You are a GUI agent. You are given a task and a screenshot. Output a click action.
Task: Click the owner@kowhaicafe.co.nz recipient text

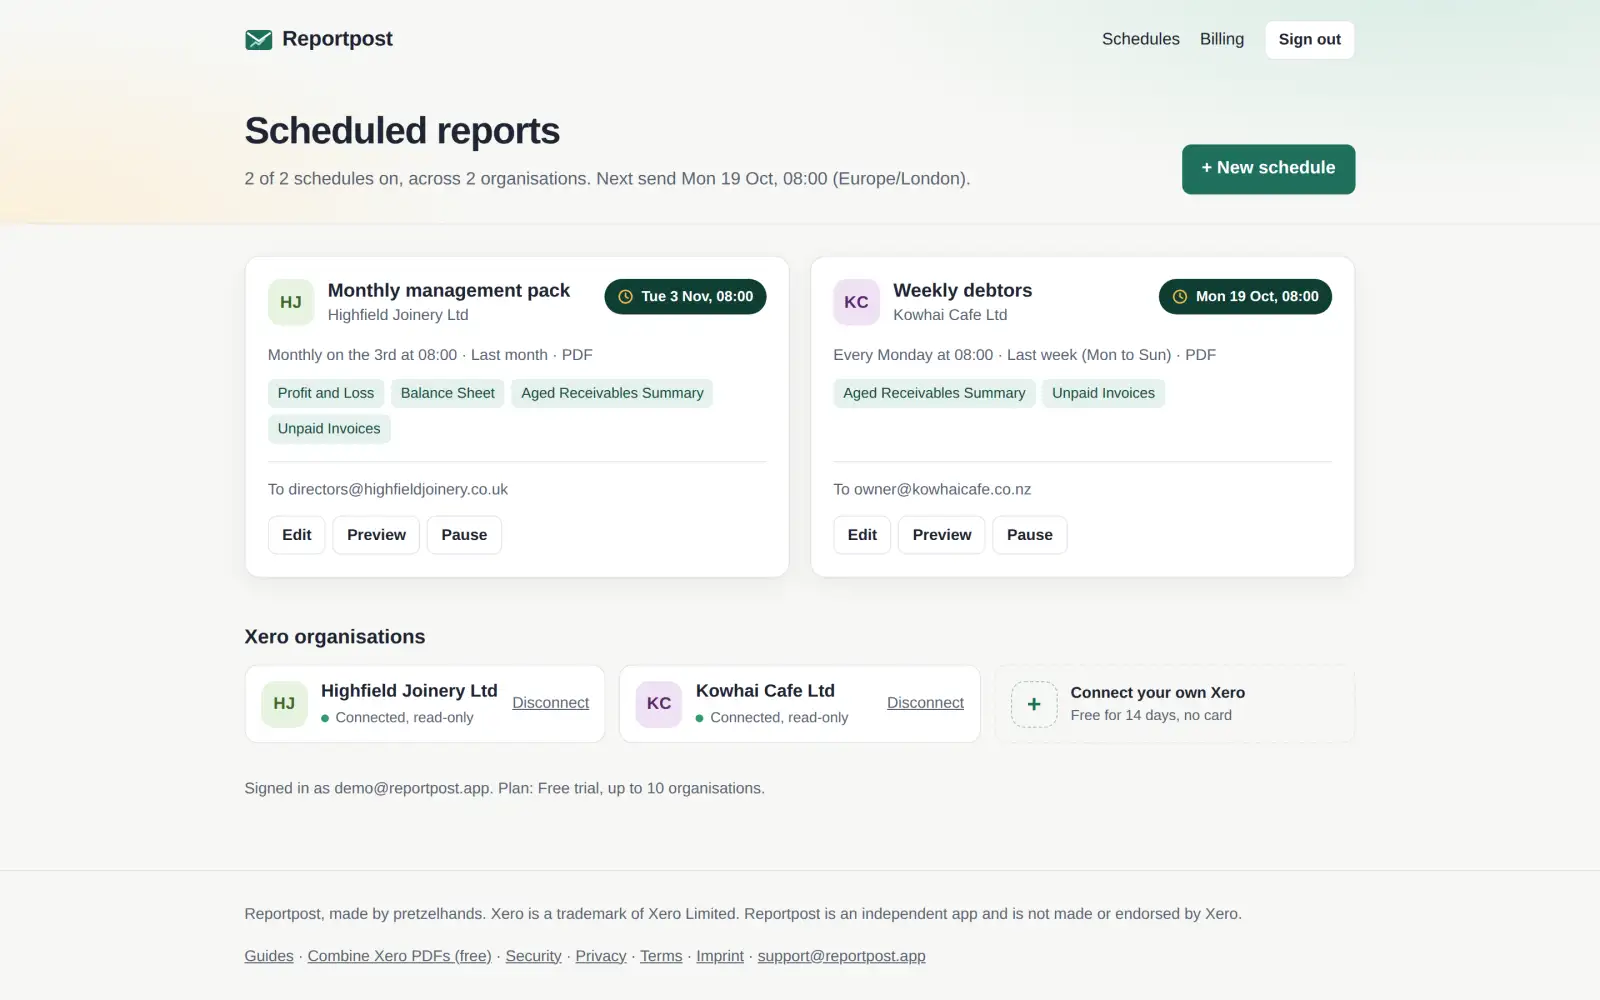click(x=942, y=489)
